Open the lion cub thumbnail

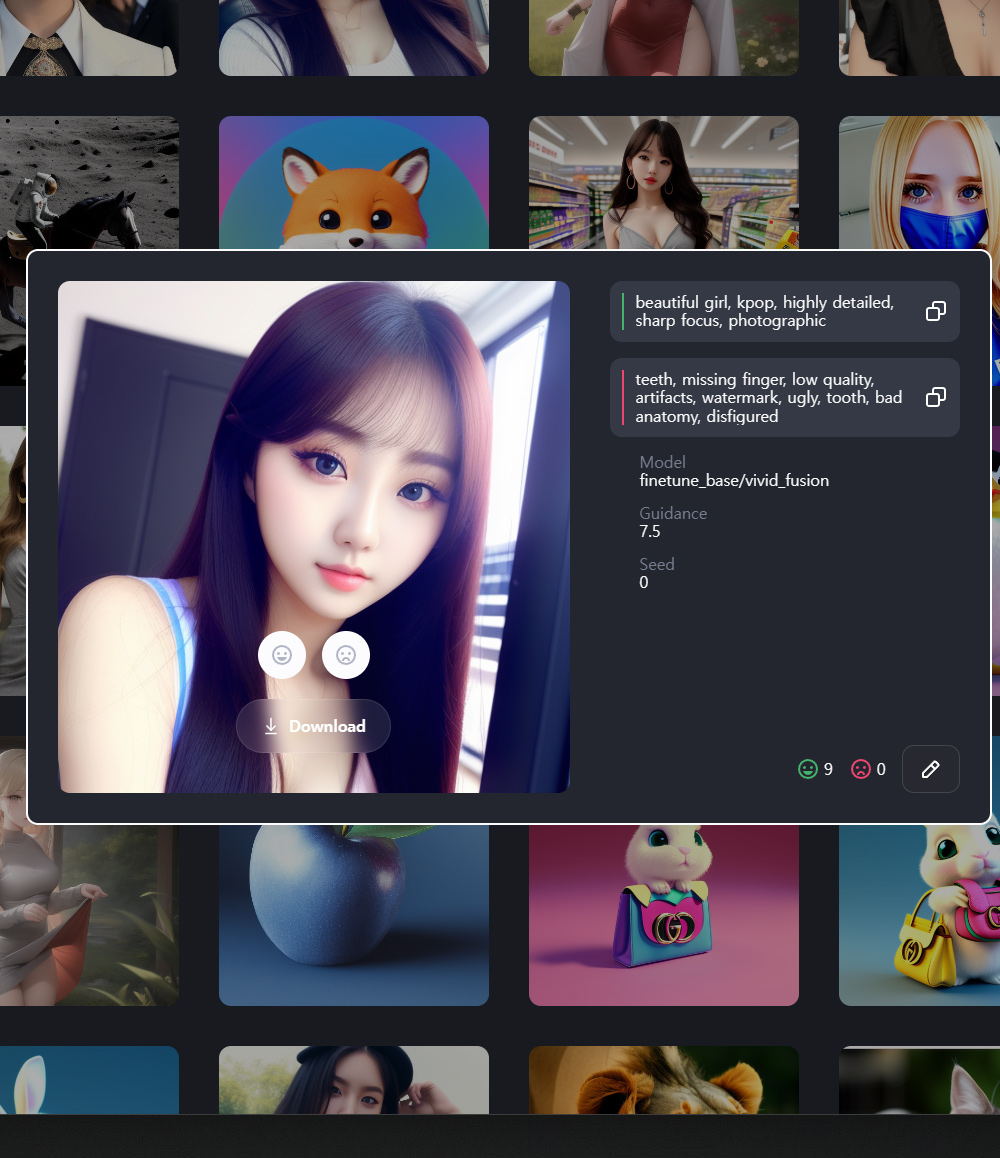663,1080
